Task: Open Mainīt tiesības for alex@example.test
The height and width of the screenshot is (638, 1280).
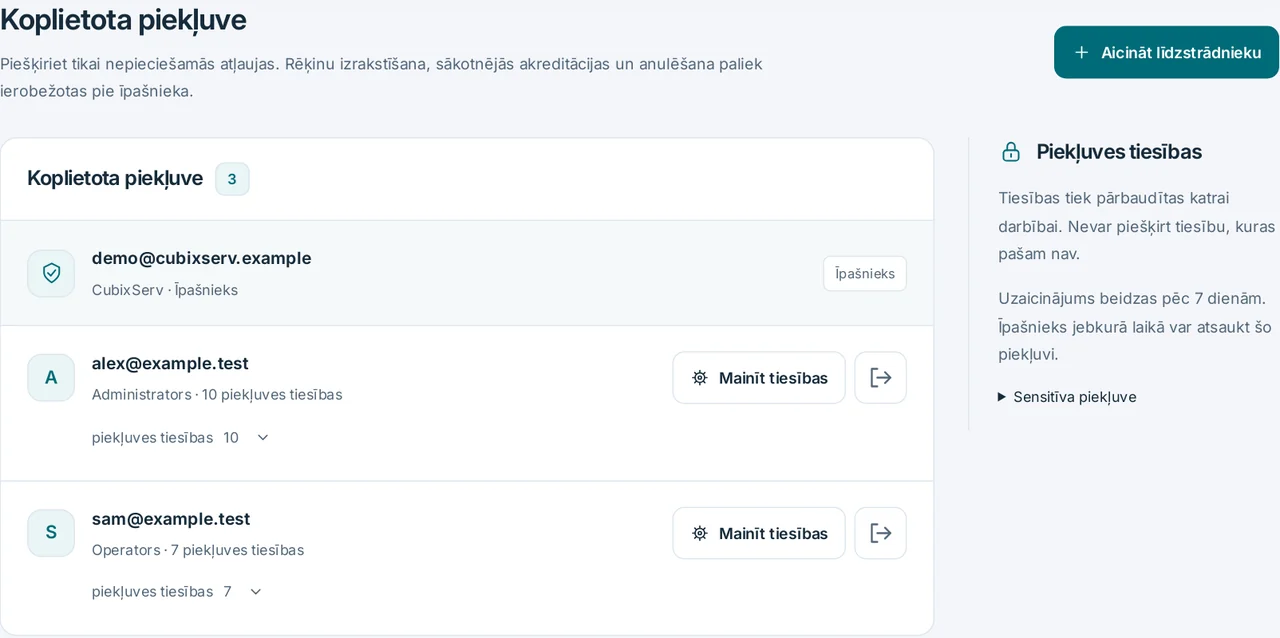Action: [759, 378]
